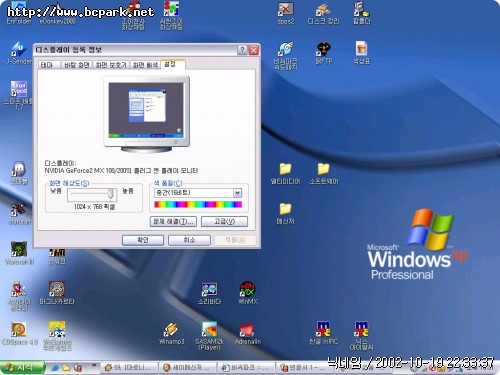Screen dimensions: 500x375
Task: Launch Internet Explorer from Quick Launch
Action: pos(55,368)
